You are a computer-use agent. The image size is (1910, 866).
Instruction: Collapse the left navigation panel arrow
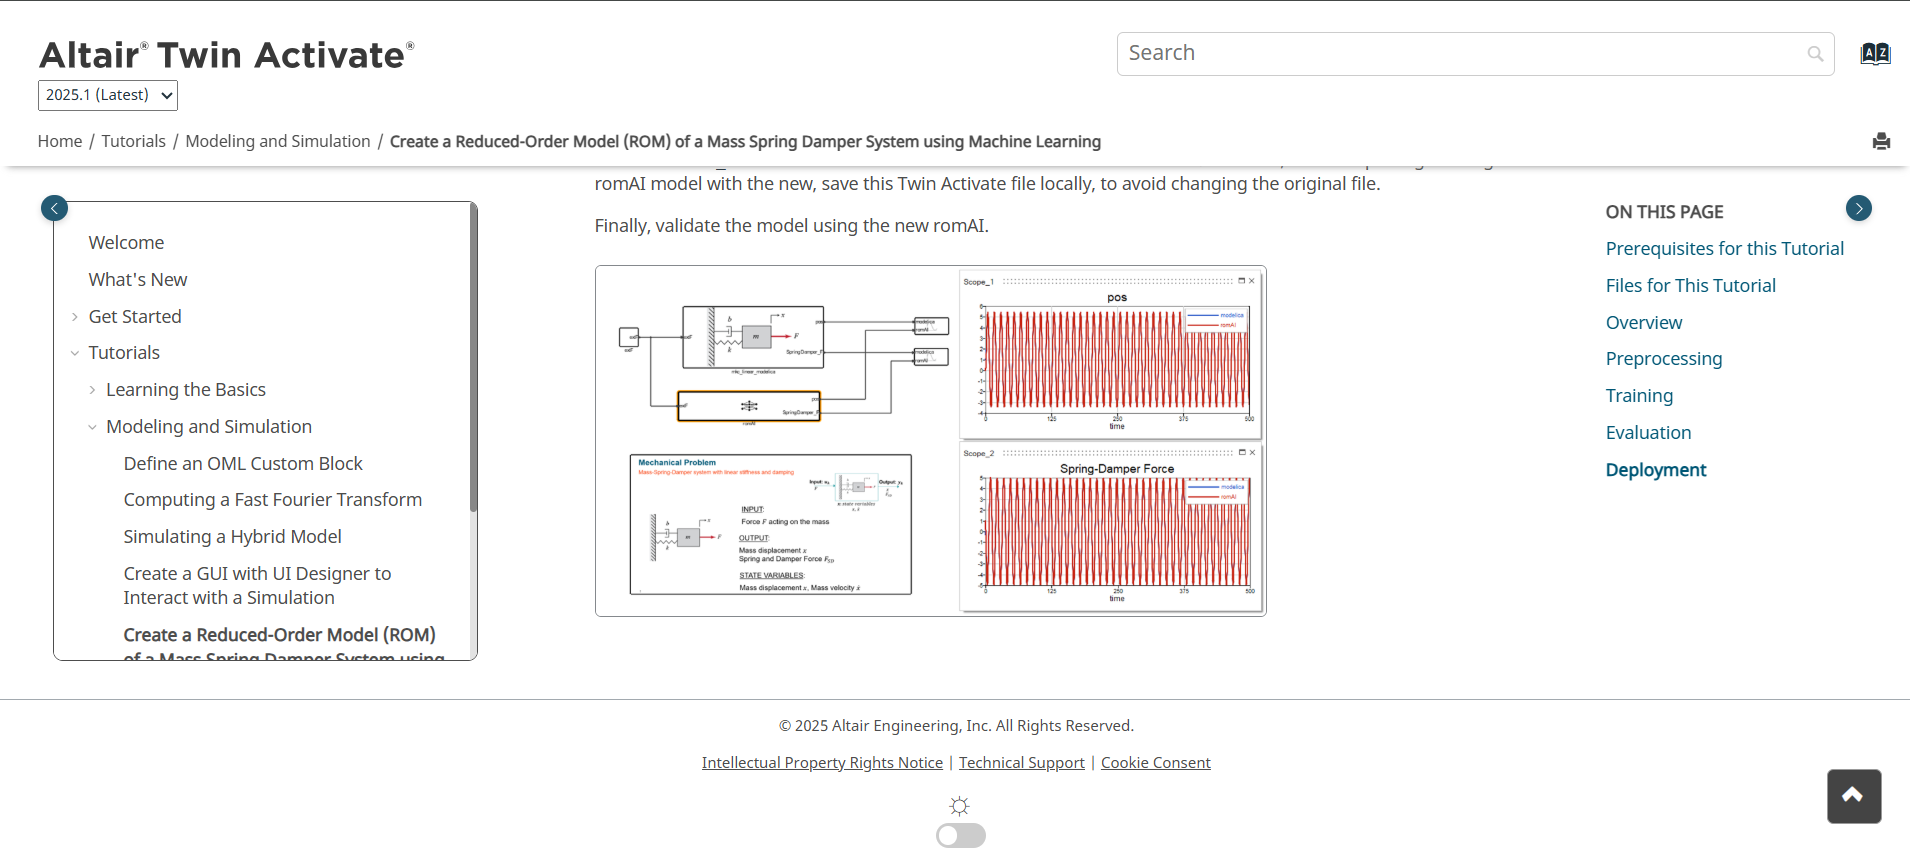click(x=54, y=208)
